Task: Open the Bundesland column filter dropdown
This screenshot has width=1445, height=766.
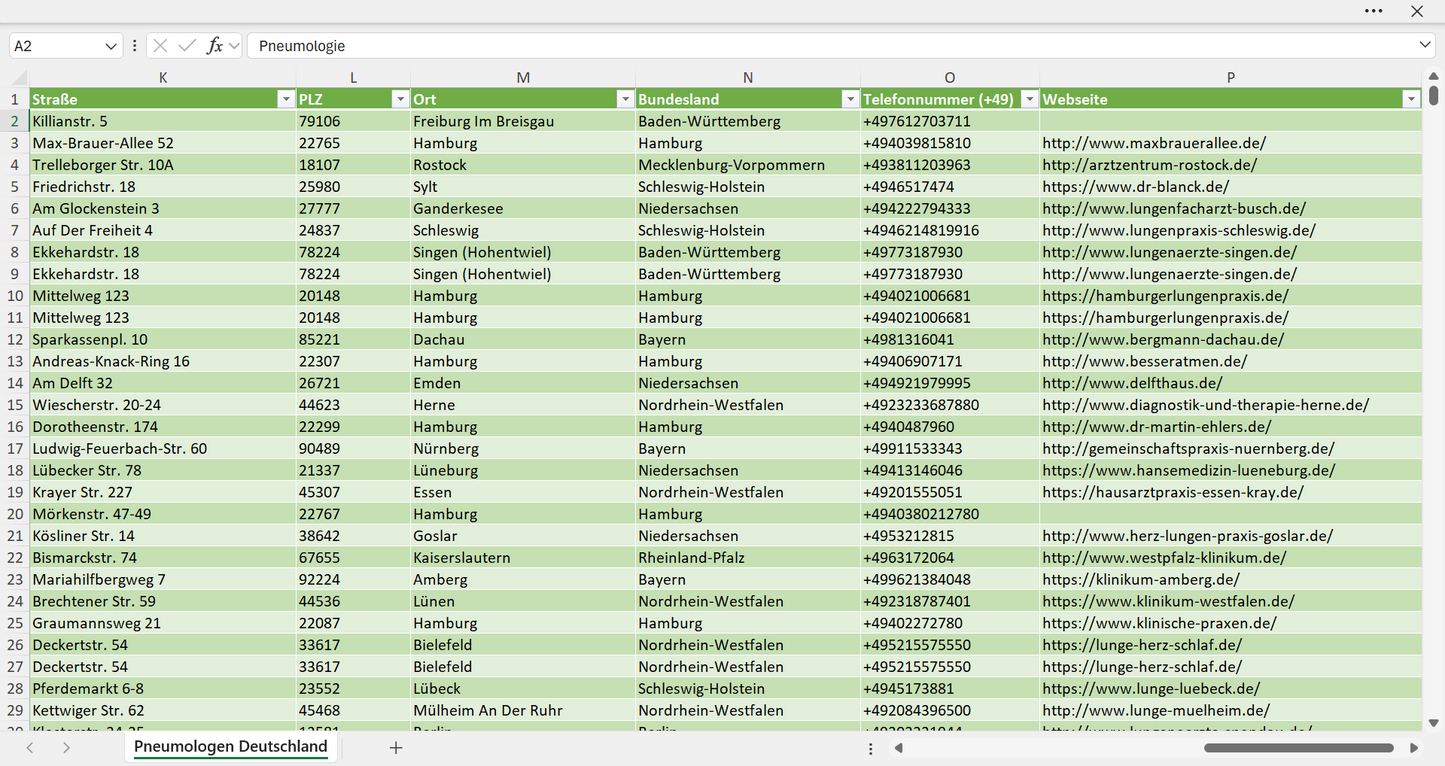Action: tap(850, 99)
